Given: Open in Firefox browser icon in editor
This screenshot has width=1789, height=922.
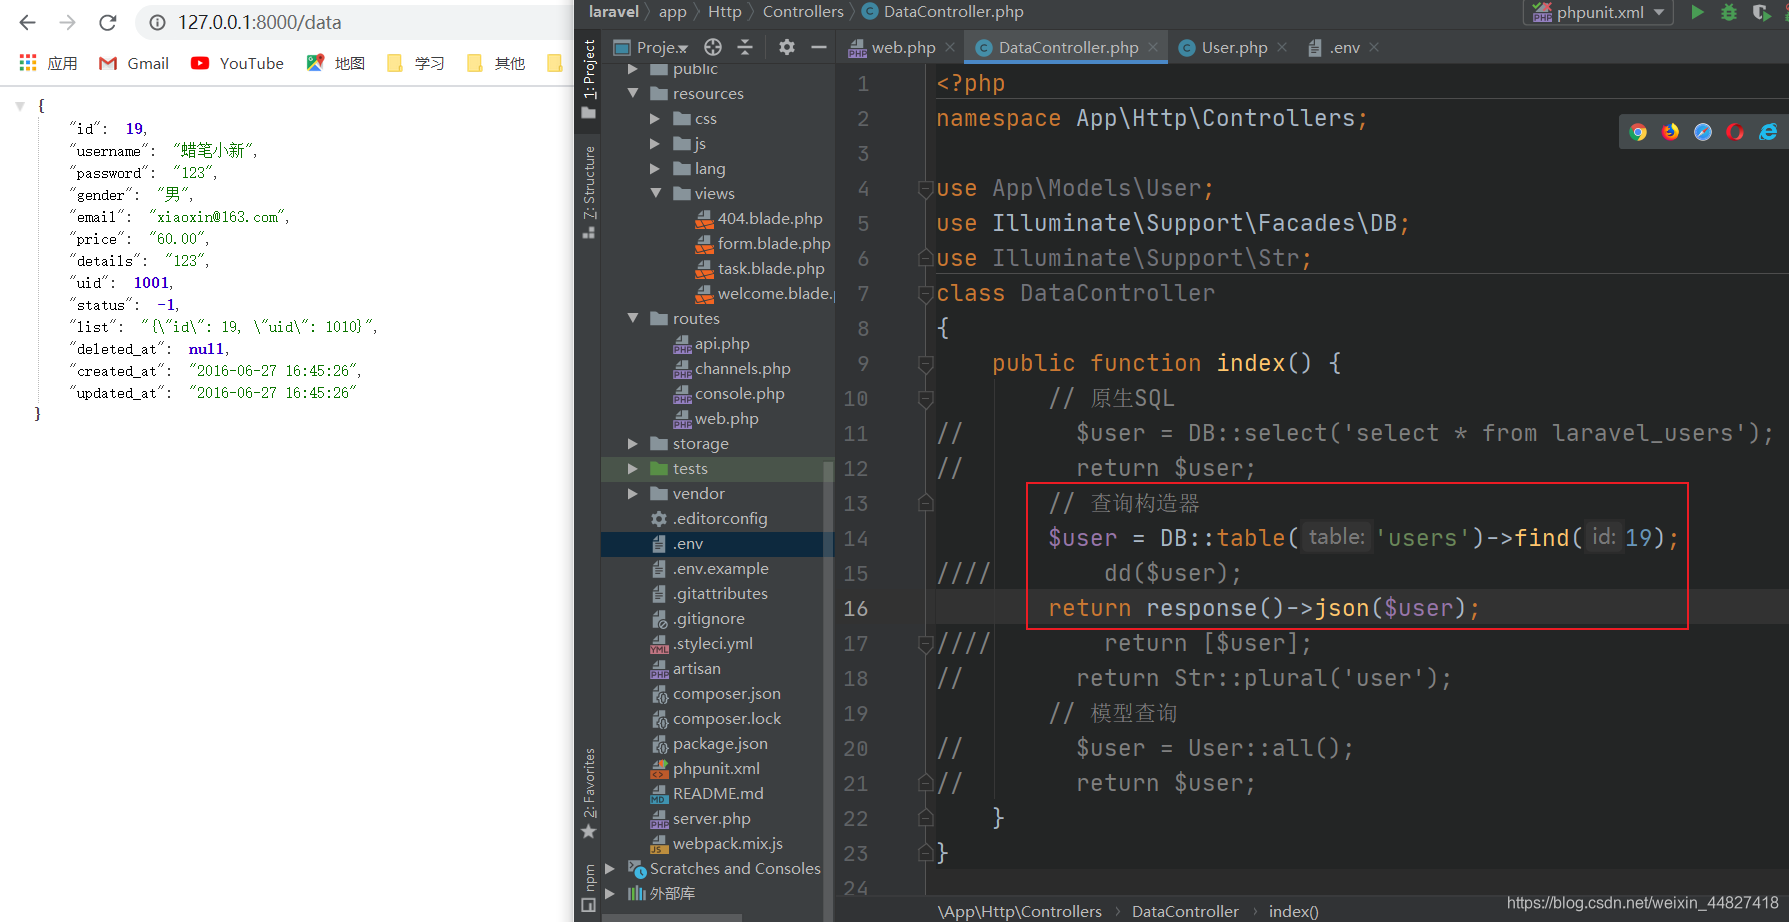Looking at the screenshot, I should 1670,132.
